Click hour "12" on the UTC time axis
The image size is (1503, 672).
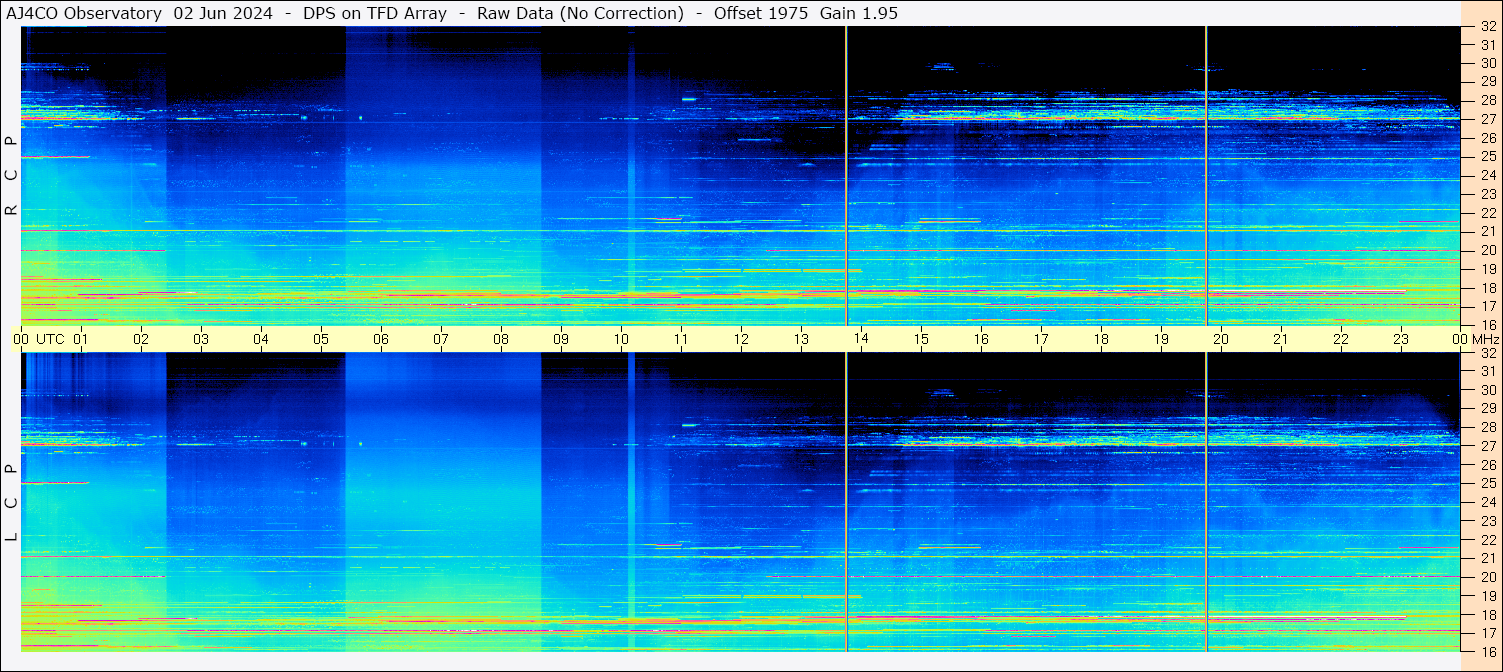[741, 339]
